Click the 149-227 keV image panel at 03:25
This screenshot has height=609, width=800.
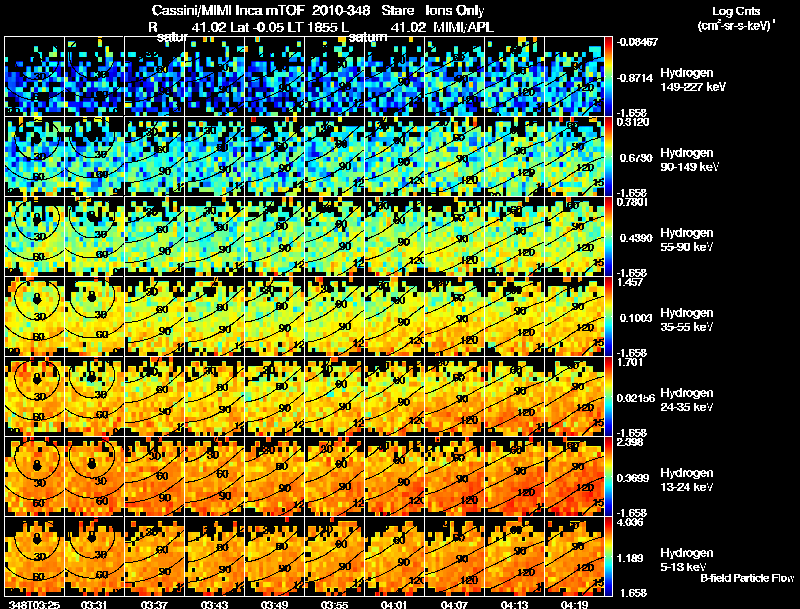click(34, 76)
